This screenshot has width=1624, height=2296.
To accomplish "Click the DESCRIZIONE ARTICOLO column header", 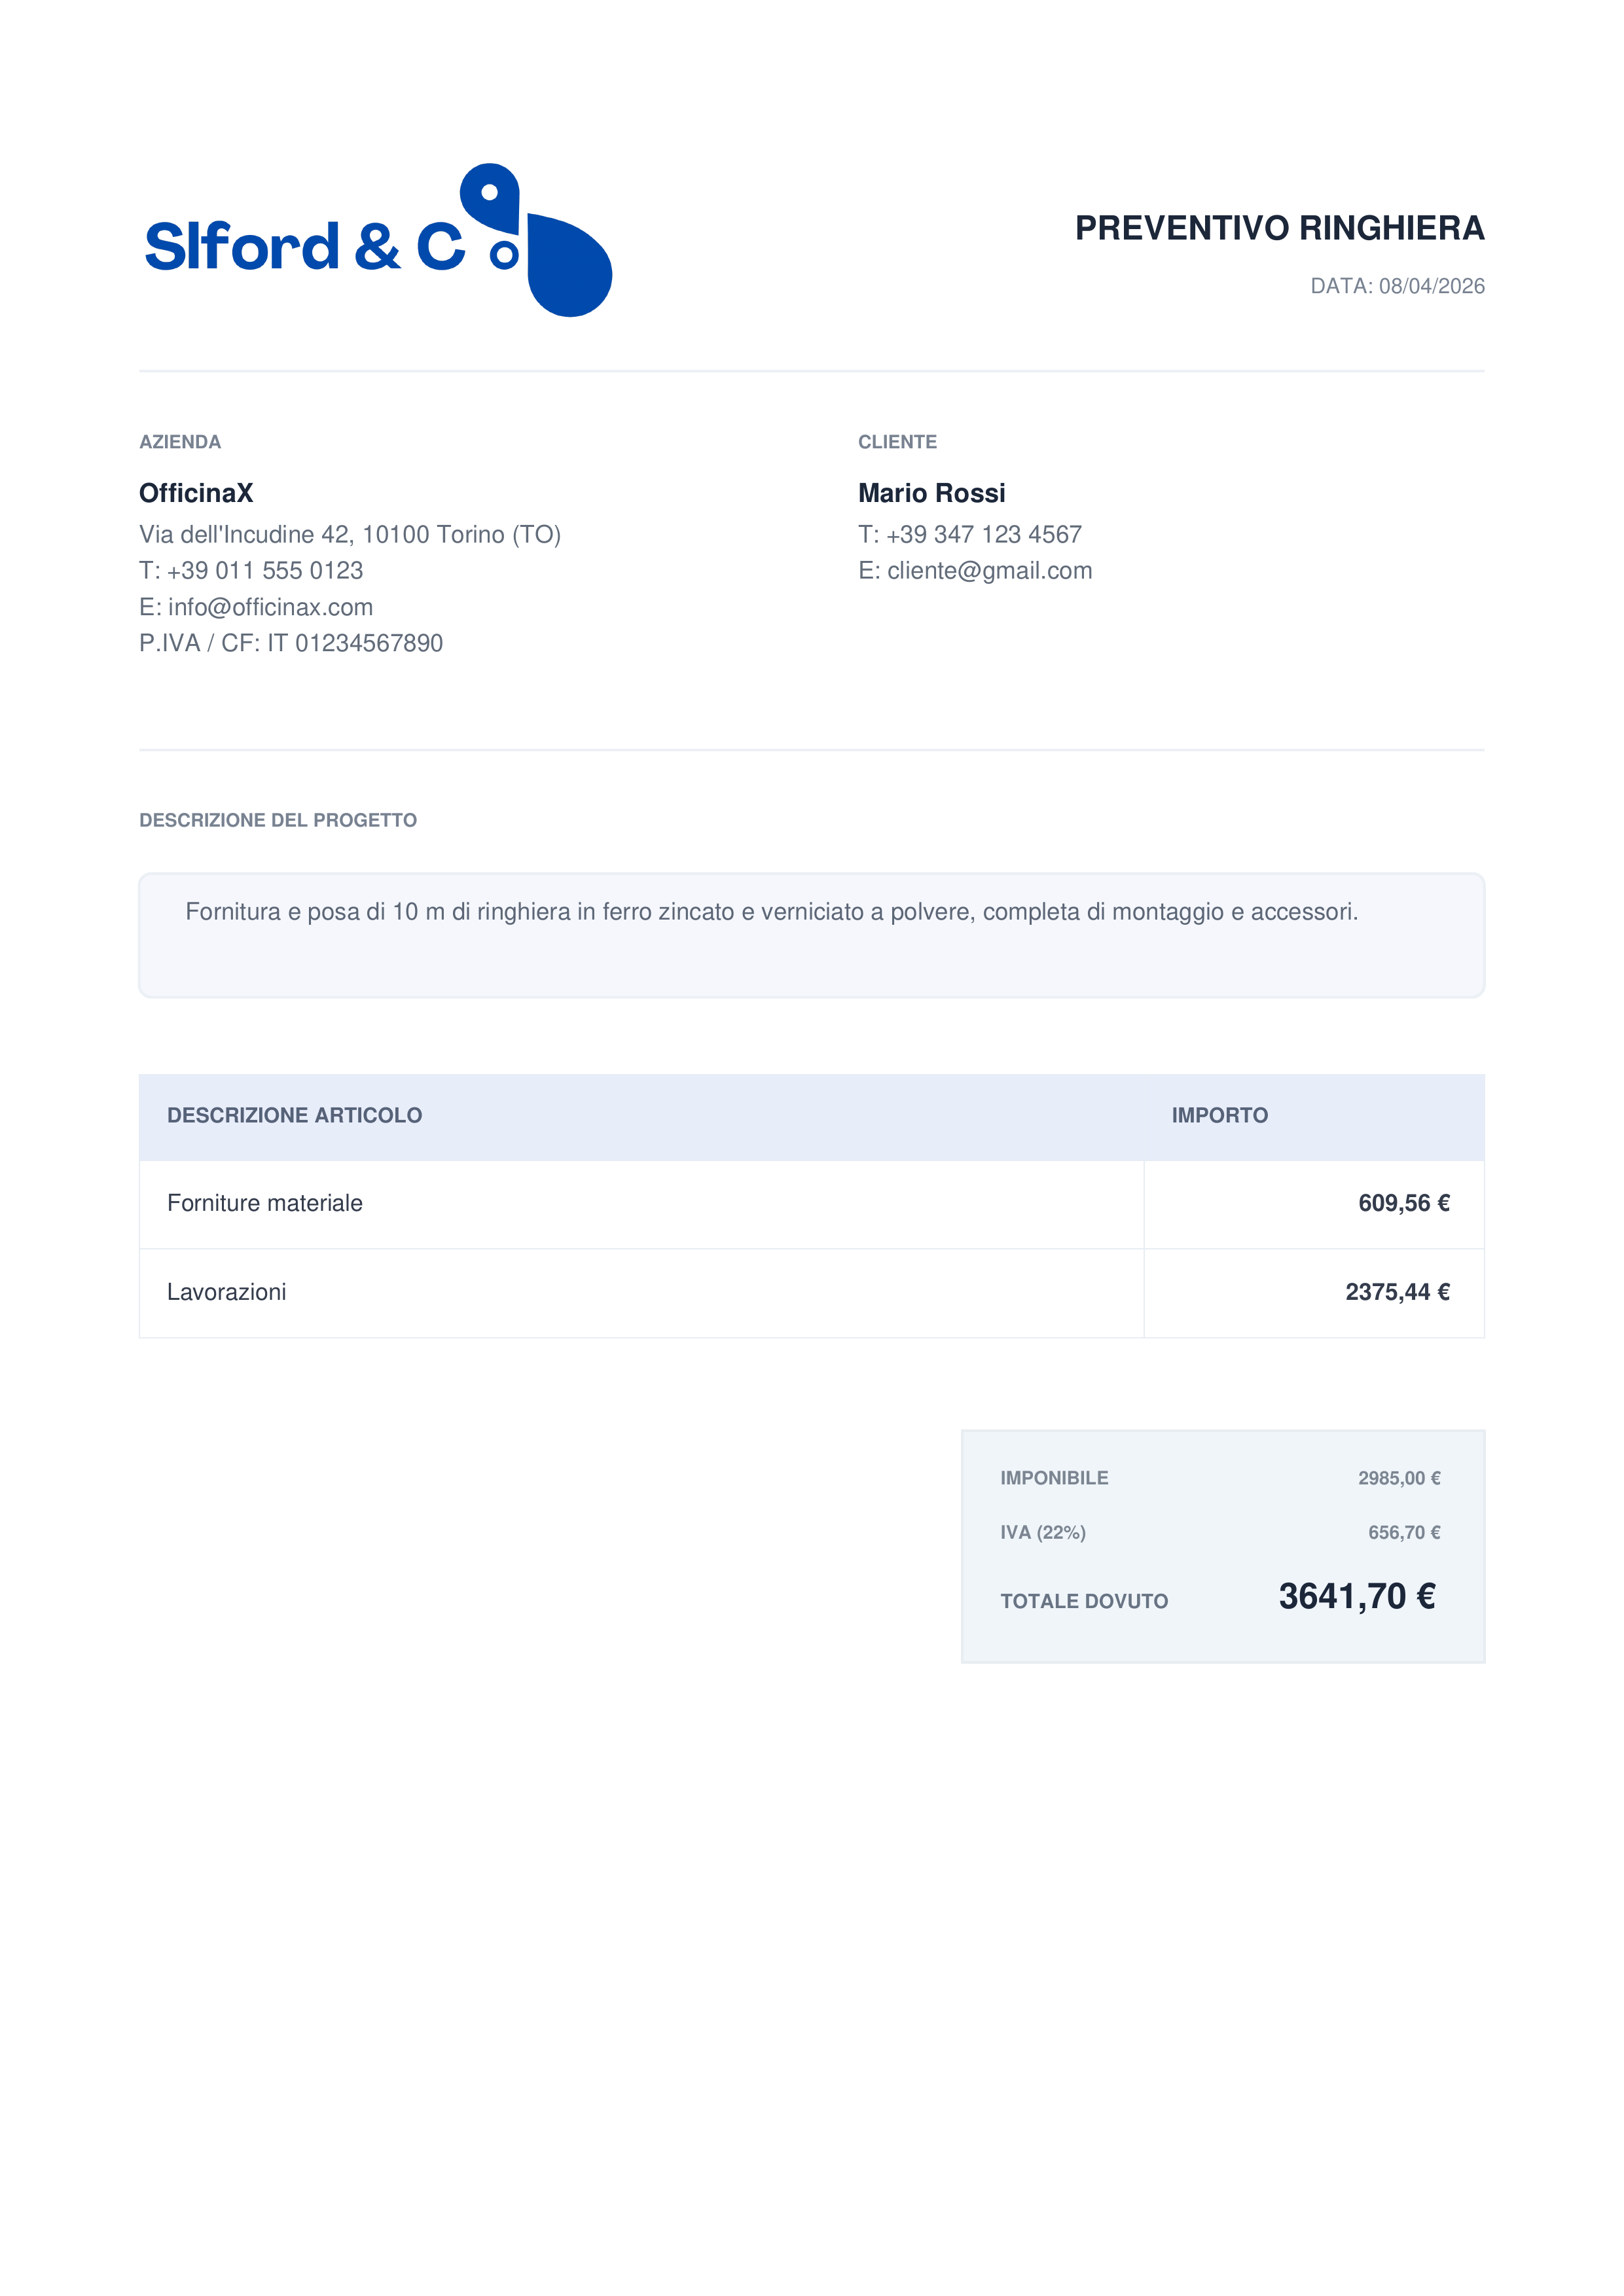I will pyautogui.click(x=294, y=1116).
